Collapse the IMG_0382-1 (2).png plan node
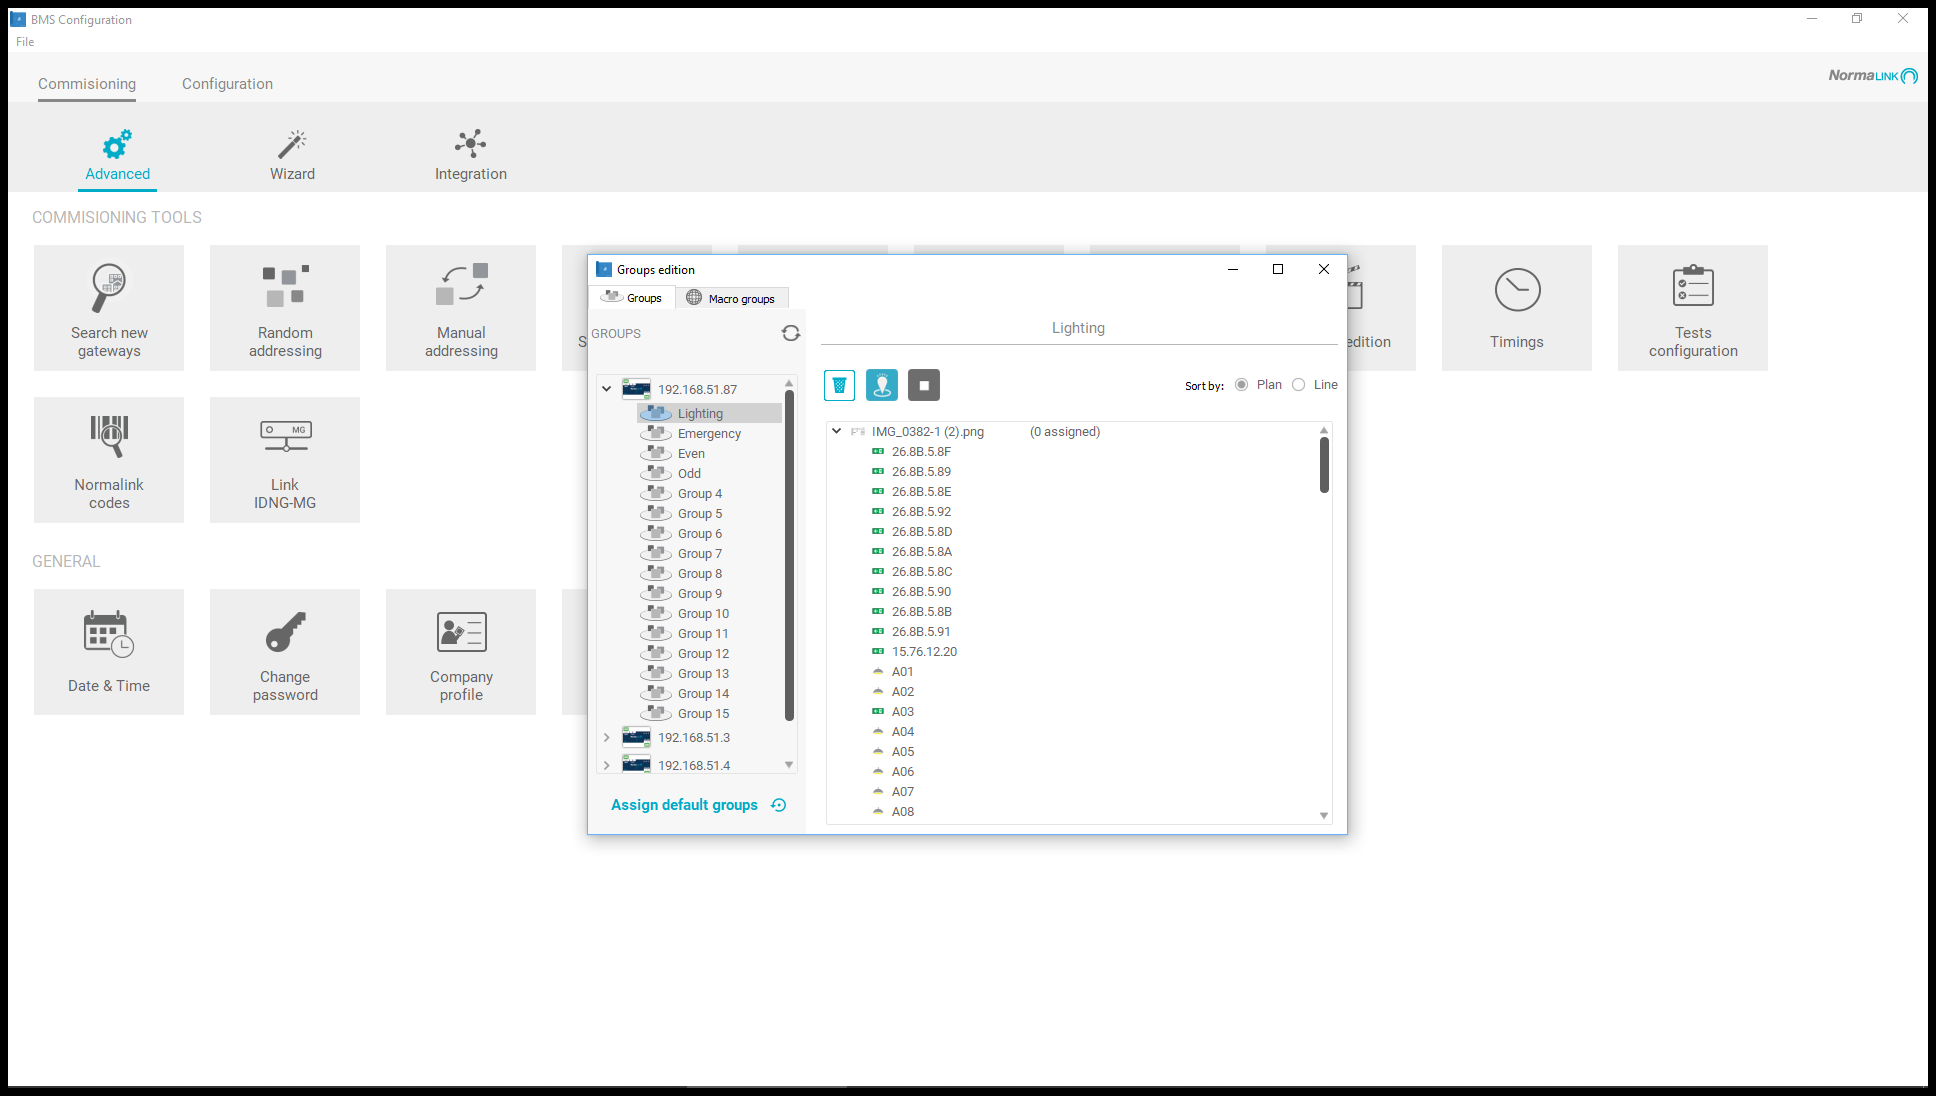Viewport: 1936px width, 1096px height. (837, 431)
